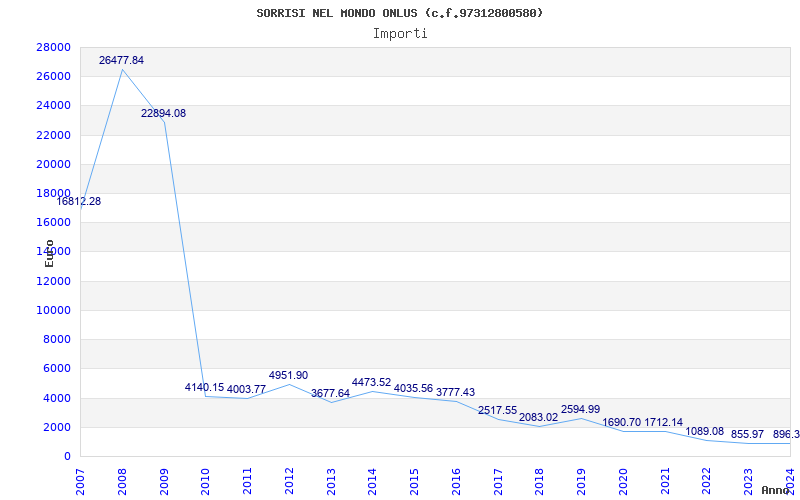The width and height of the screenshot is (800, 500).
Task: Click the y-axis value 4000
Action: tap(56, 398)
